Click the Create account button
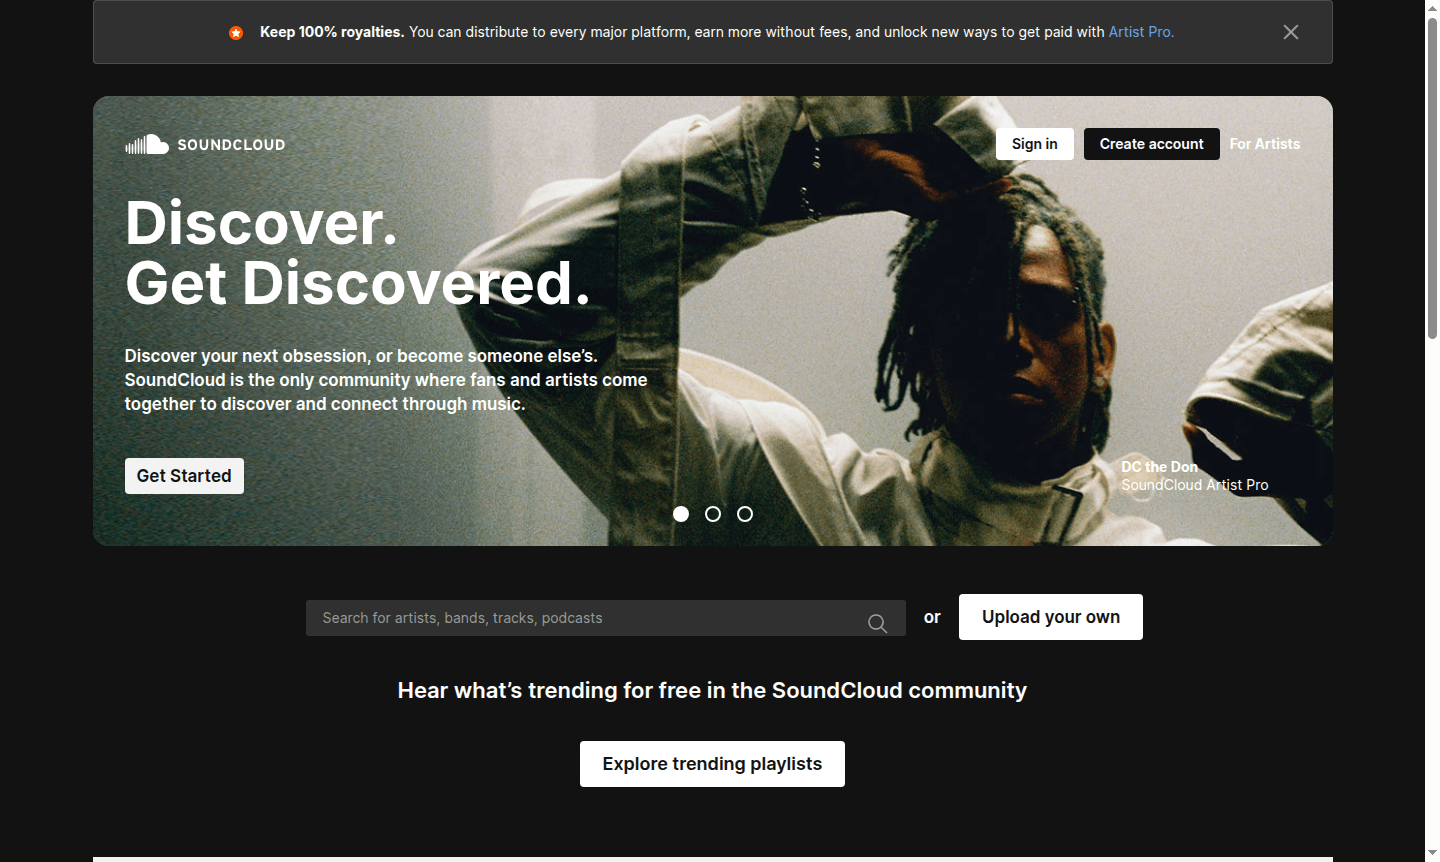 [1152, 144]
